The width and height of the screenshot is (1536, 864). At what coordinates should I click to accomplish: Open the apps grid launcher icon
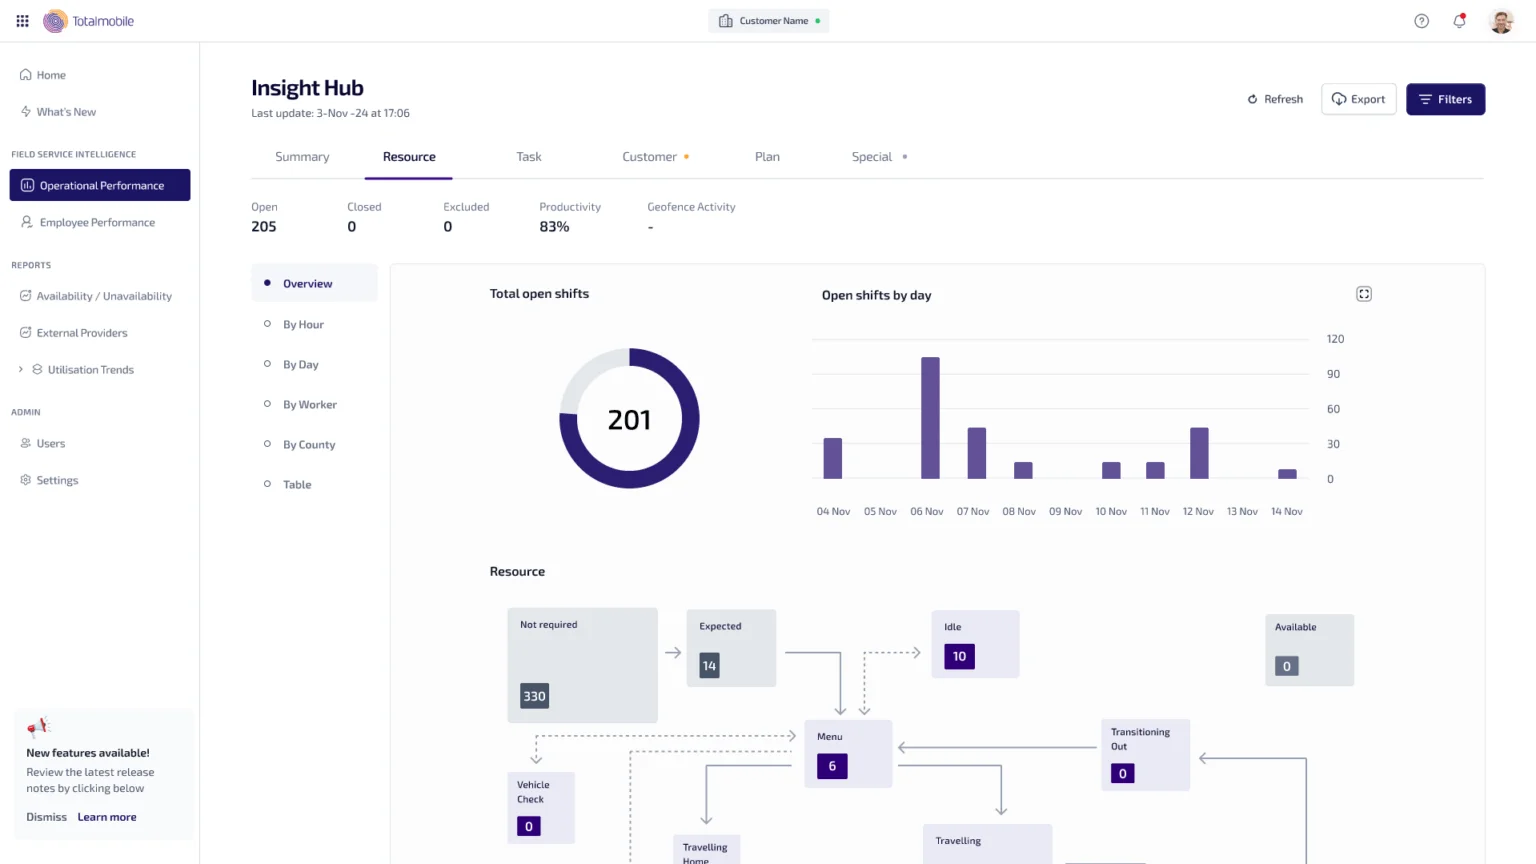[22, 21]
